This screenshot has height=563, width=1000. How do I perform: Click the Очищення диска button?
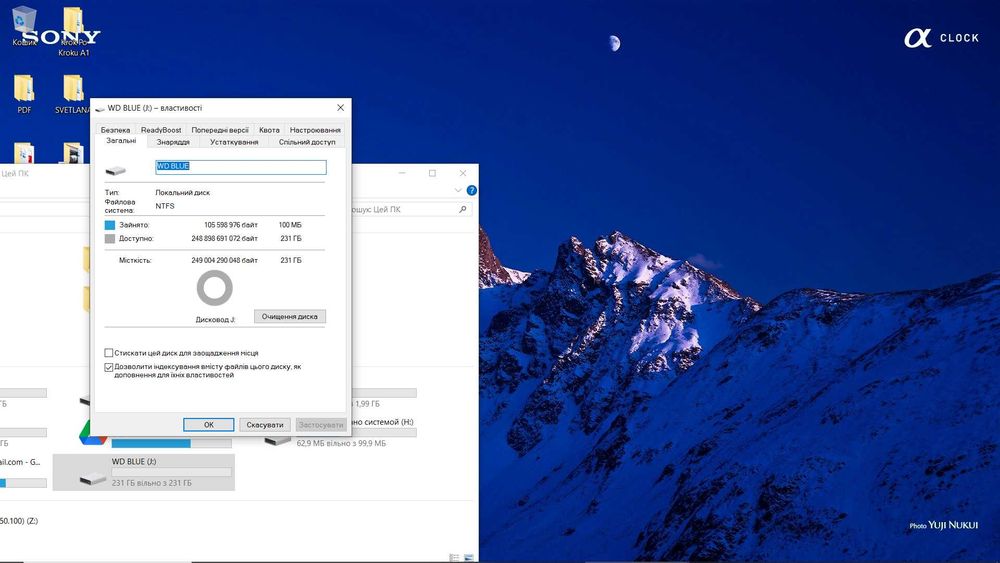click(290, 316)
